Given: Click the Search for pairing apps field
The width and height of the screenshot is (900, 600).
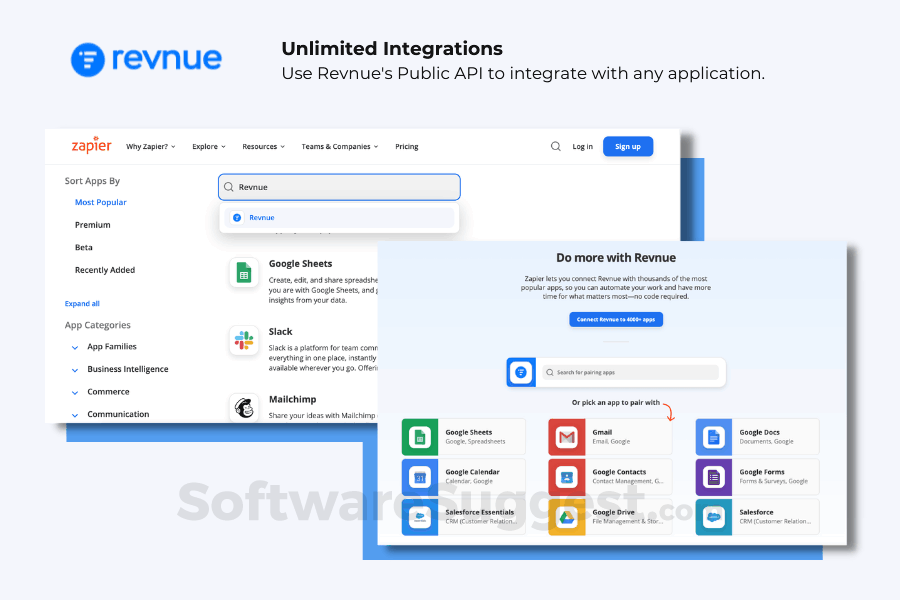Looking at the screenshot, I should [630, 373].
